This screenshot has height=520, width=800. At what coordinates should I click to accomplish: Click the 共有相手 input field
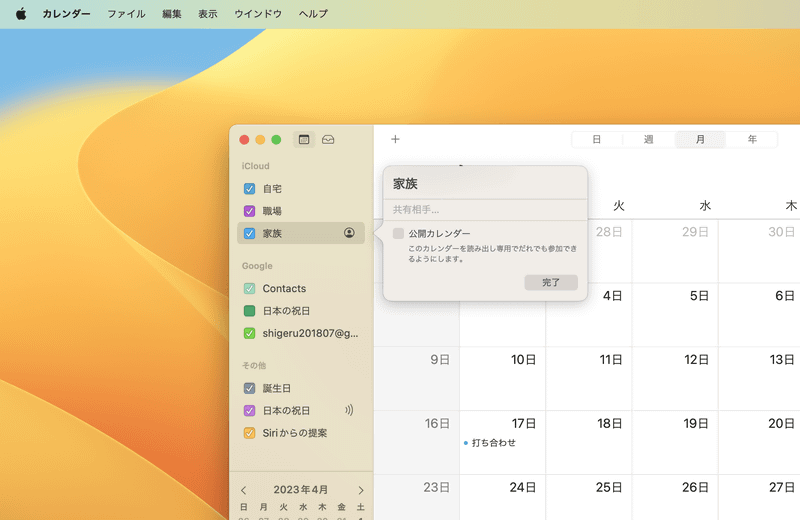485,210
